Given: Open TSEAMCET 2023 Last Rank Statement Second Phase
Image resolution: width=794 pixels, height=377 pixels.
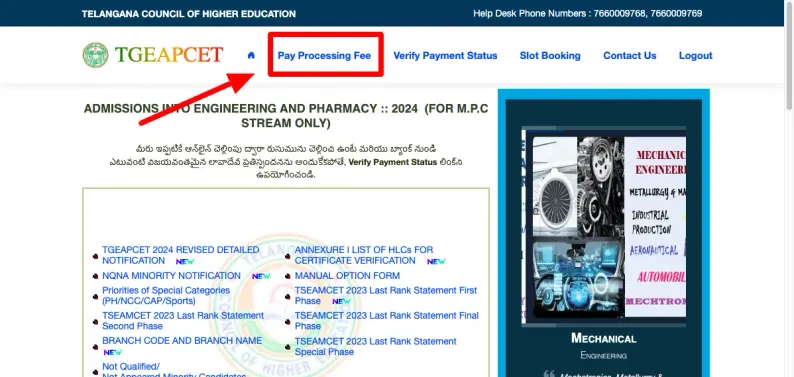Looking at the screenshot, I should (x=183, y=320).
